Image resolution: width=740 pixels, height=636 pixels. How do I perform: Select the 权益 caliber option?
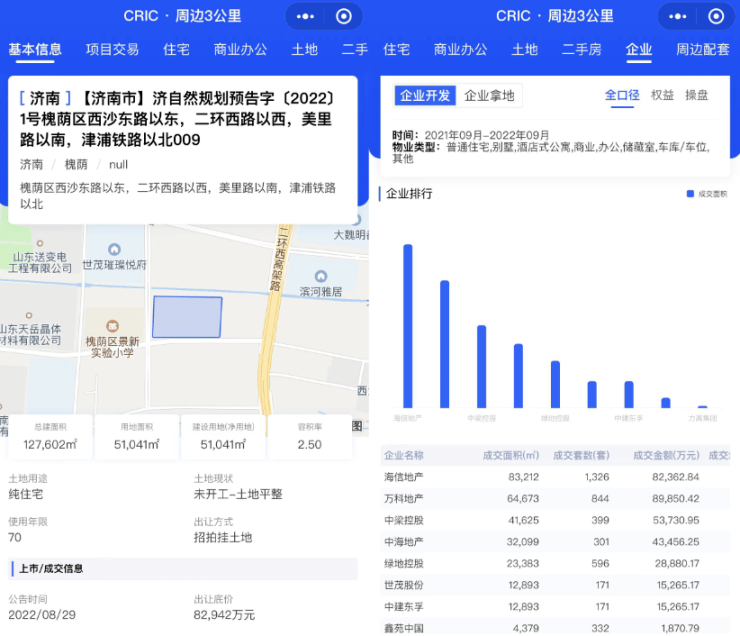tap(662, 95)
